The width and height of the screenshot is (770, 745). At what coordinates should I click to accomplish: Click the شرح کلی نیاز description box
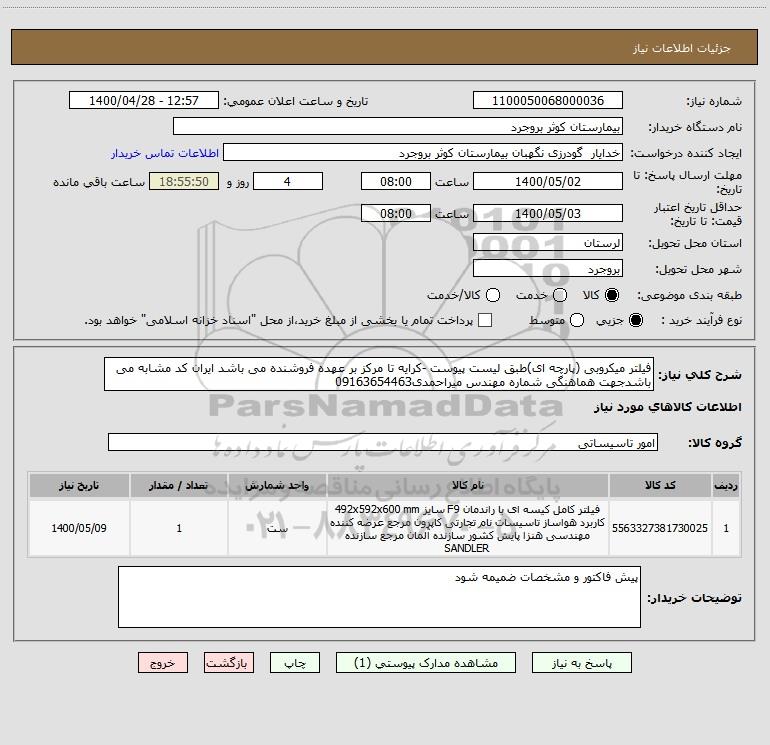point(379,374)
